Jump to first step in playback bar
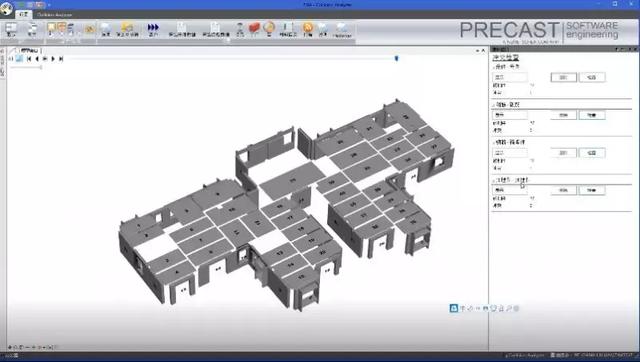 (29, 59)
